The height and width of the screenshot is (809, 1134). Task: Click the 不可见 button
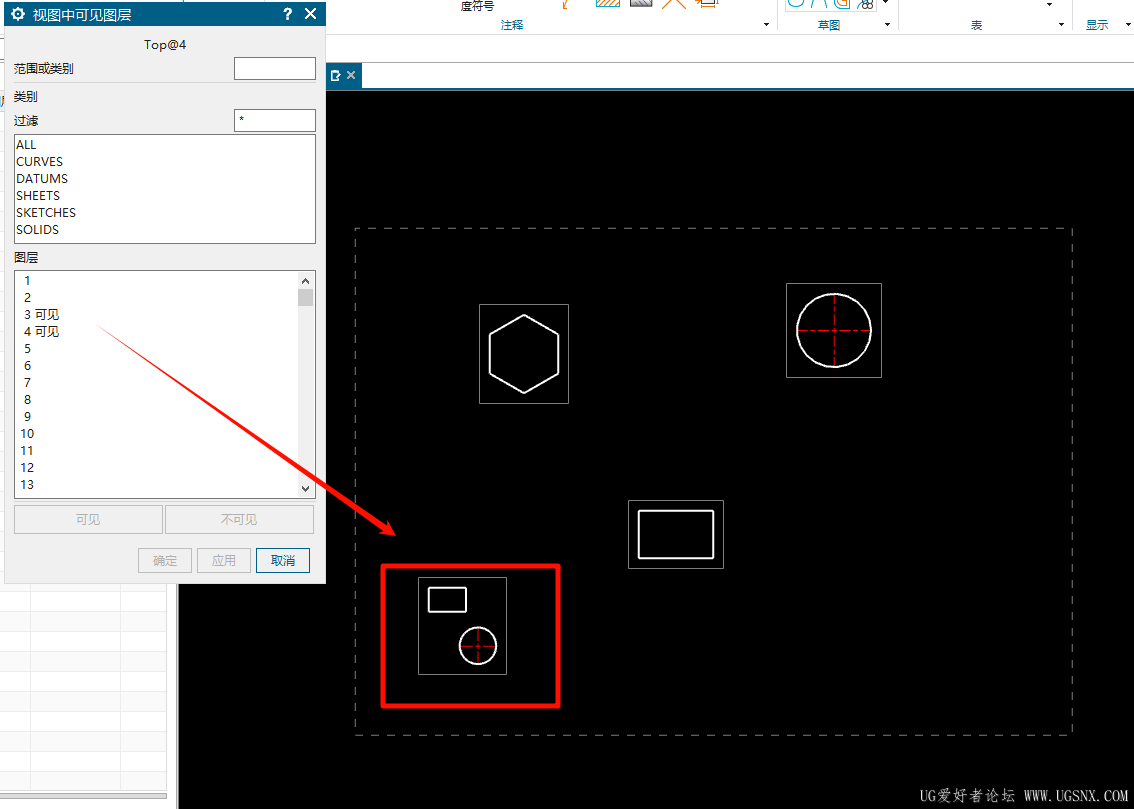click(x=239, y=519)
